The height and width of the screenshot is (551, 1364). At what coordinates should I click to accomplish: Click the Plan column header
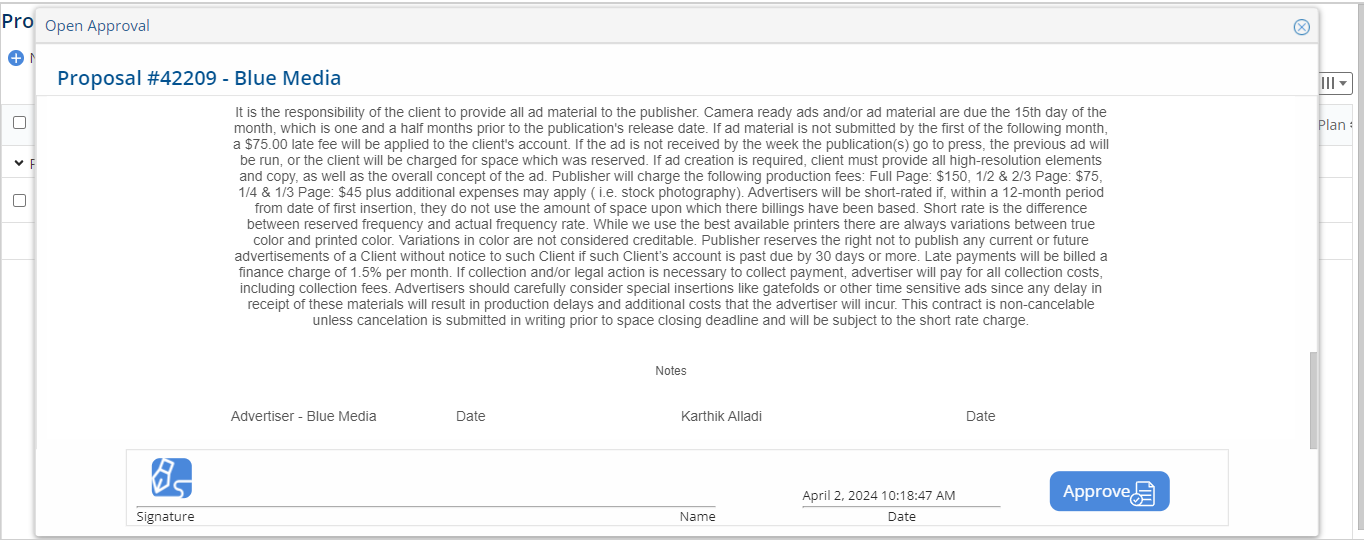point(1332,125)
